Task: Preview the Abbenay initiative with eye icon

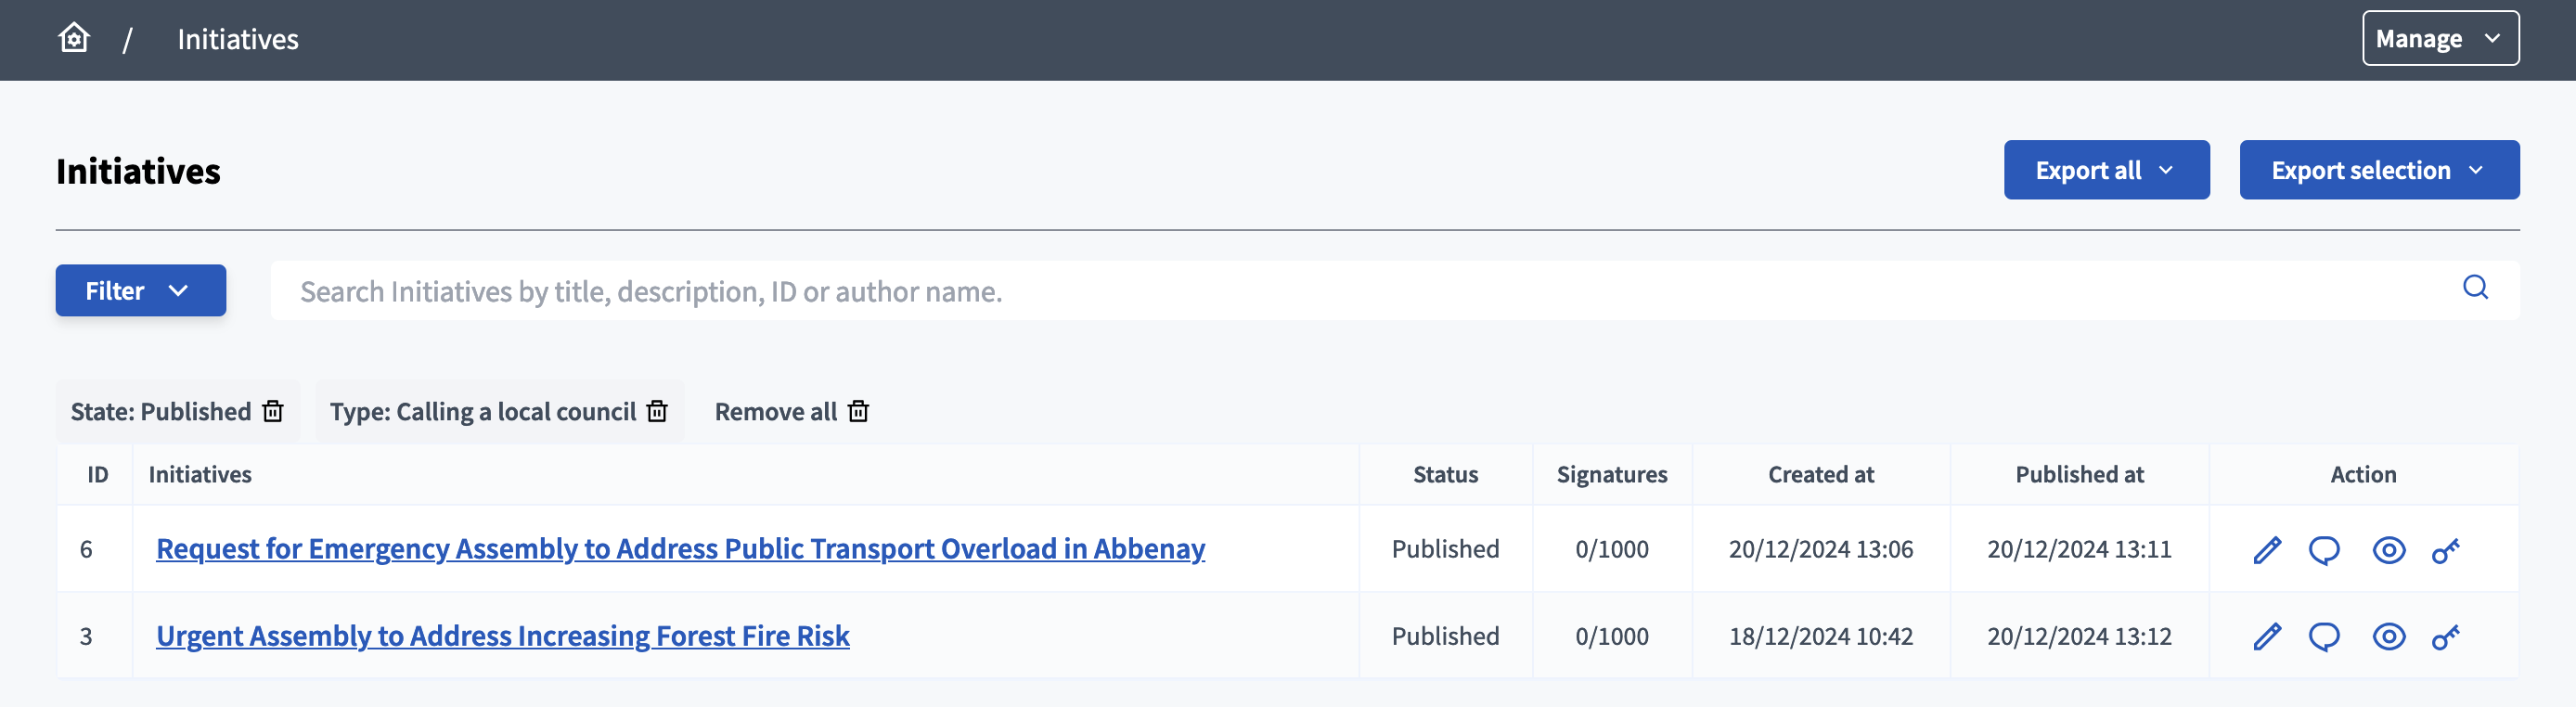Action: (2388, 549)
